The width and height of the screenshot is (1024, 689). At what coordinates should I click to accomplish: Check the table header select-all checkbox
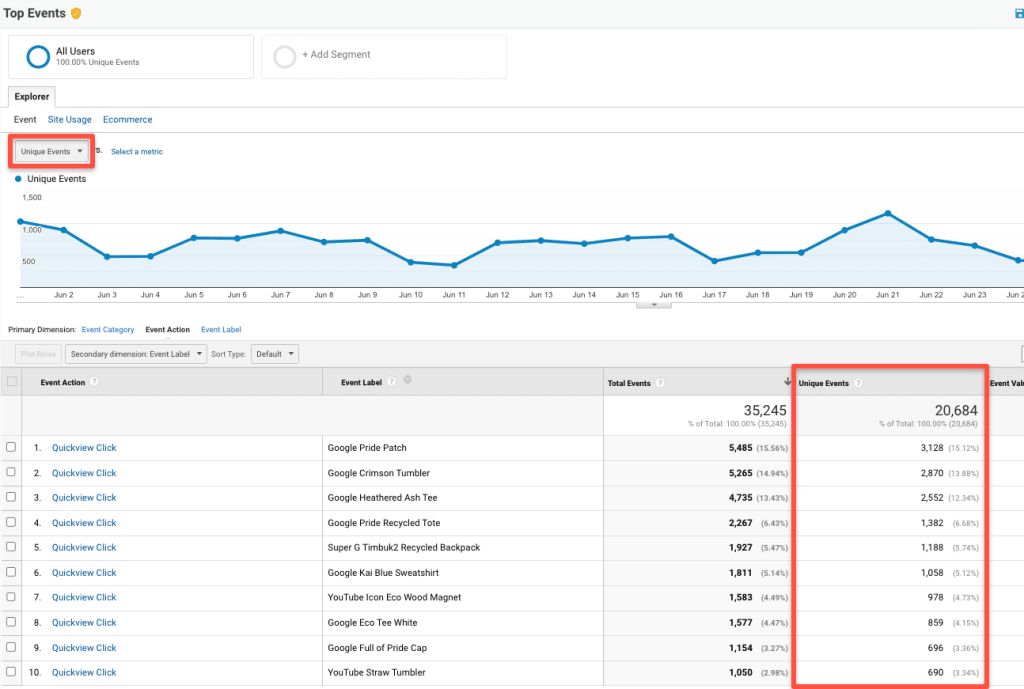pos(13,382)
